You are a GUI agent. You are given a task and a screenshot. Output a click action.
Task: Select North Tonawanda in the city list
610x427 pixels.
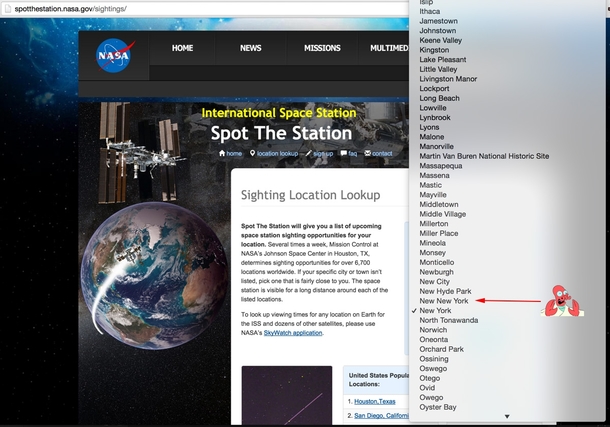pyautogui.click(x=449, y=320)
